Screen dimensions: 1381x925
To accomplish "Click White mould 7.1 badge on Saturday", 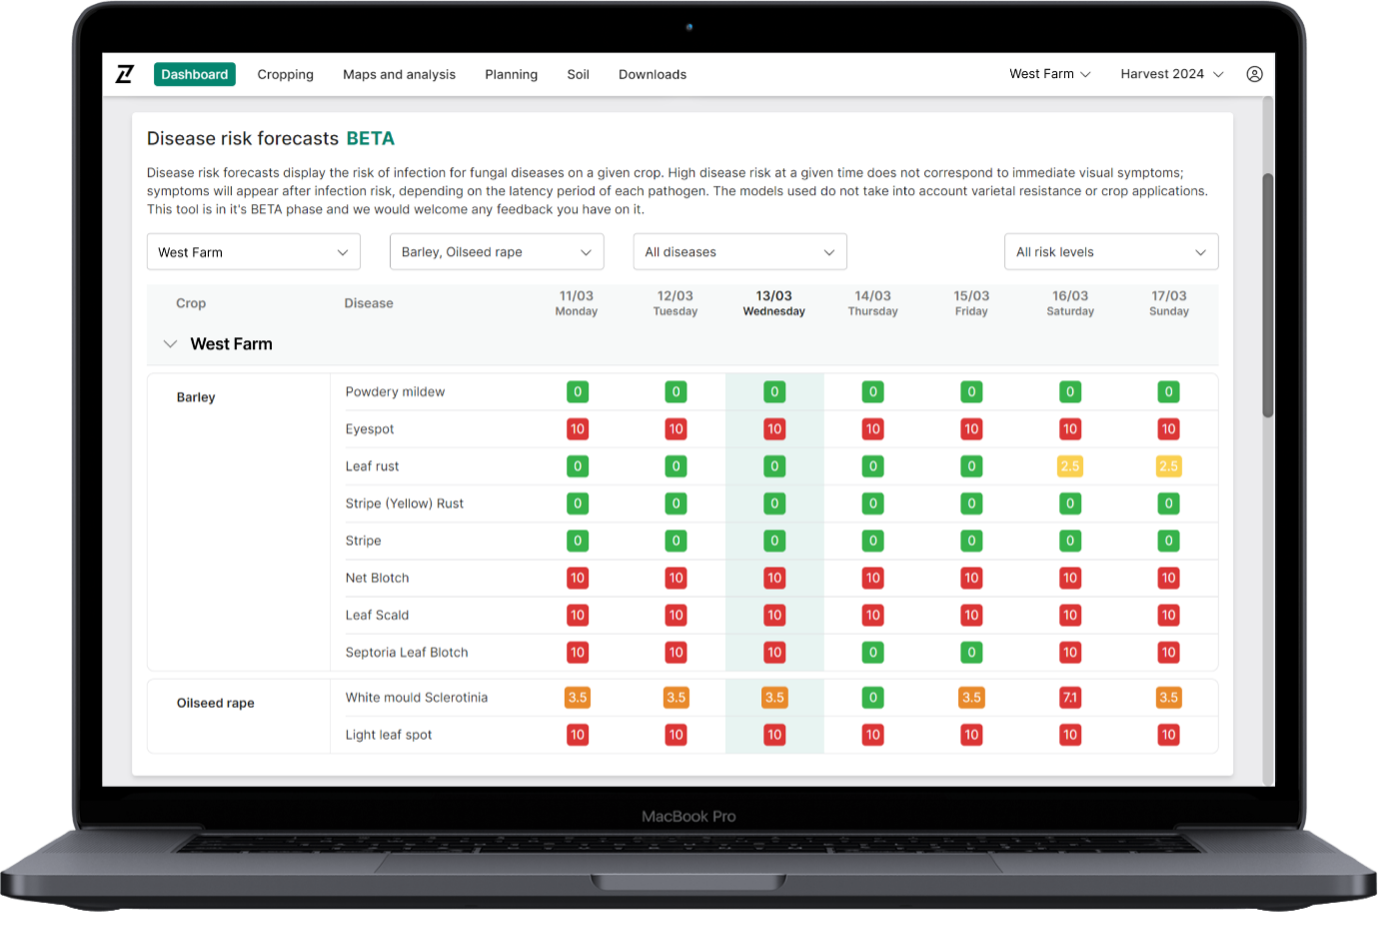I will pos(1070,697).
